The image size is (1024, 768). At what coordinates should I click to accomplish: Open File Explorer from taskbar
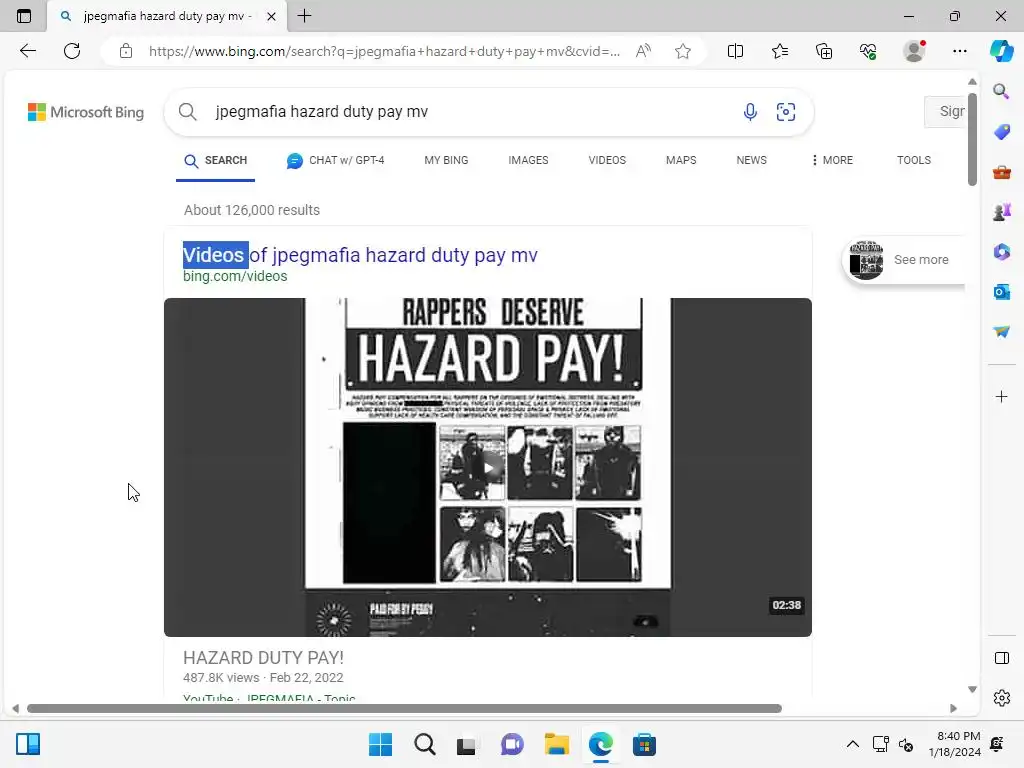[556, 744]
